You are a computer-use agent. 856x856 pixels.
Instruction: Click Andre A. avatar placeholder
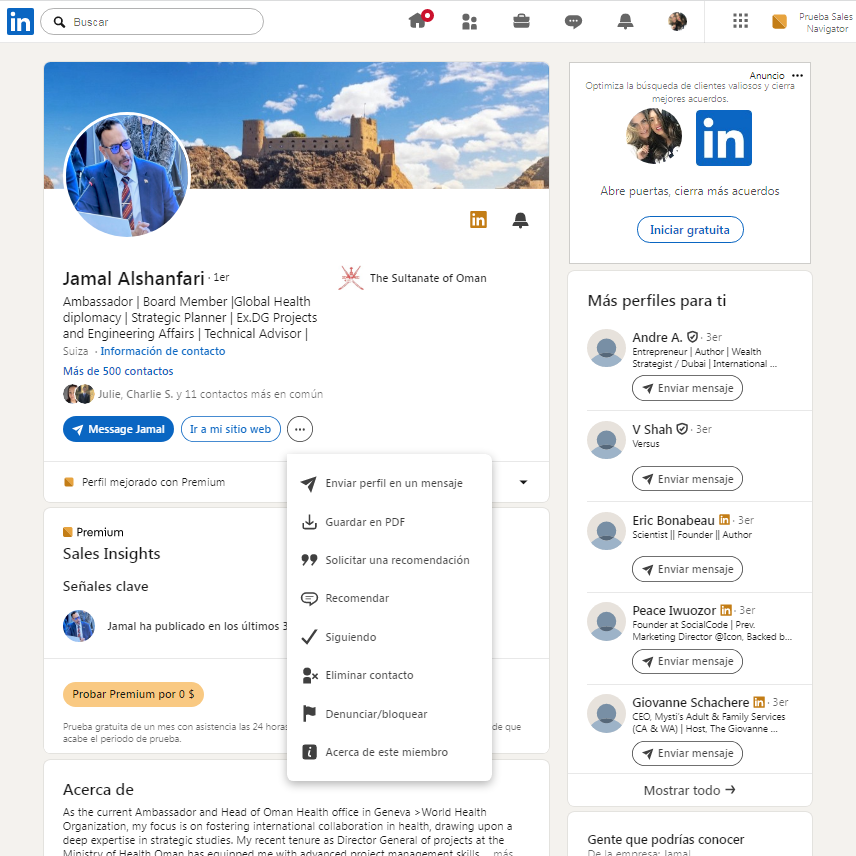(607, 348)
